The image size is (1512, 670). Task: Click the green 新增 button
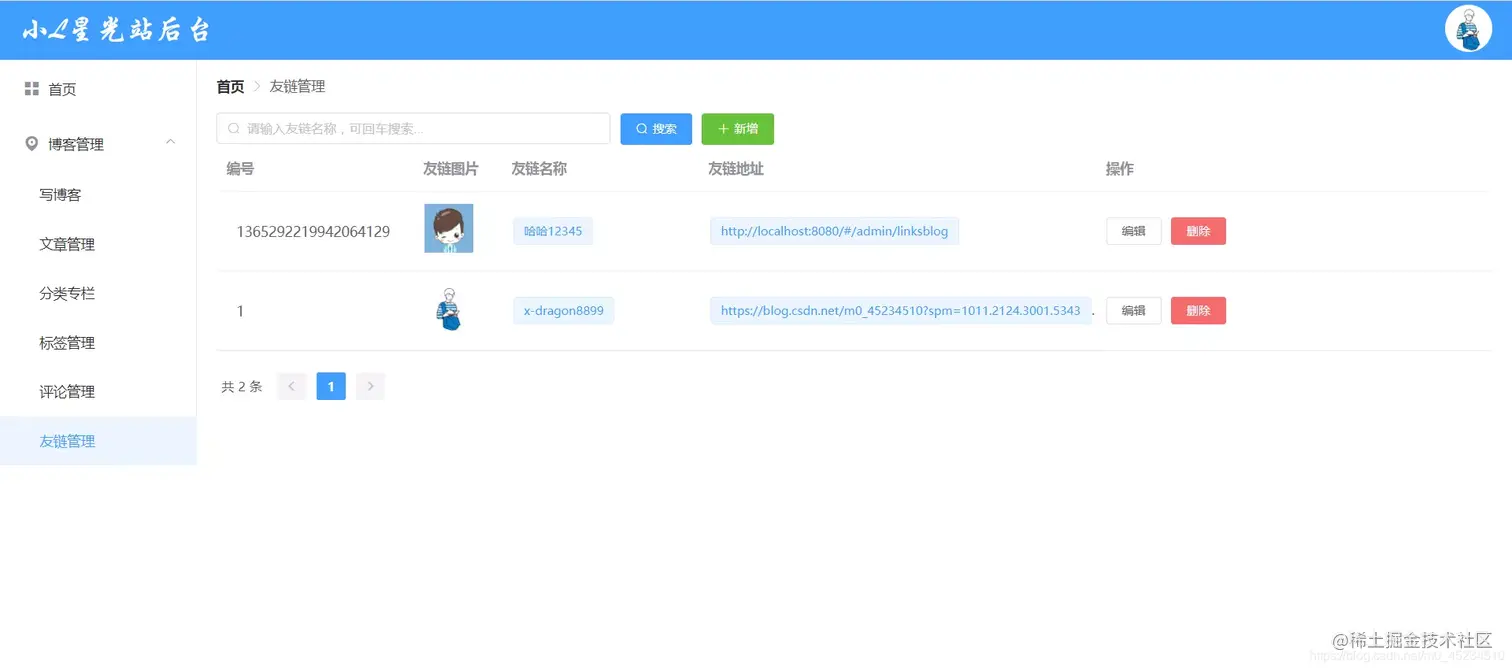(x=737, y=128)
